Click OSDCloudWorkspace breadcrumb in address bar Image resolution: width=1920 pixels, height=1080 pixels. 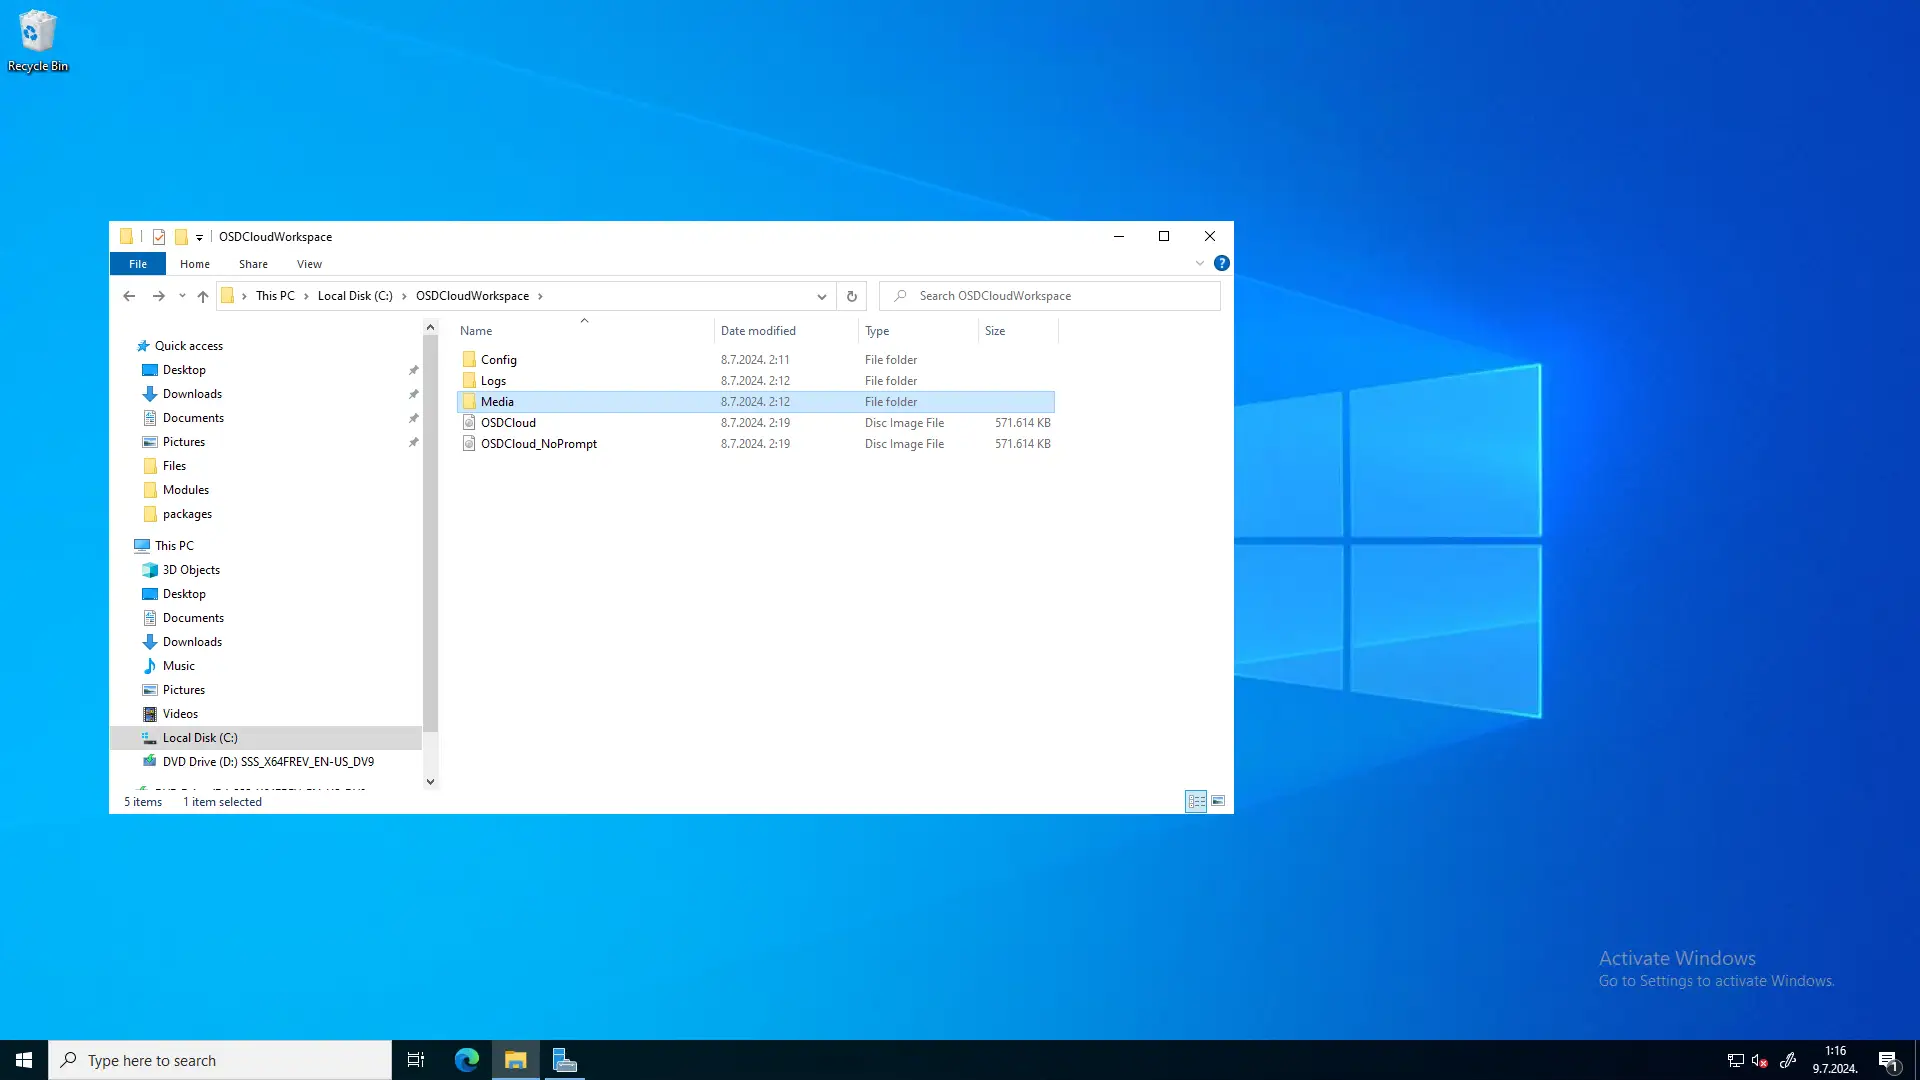tap(472, 296)
